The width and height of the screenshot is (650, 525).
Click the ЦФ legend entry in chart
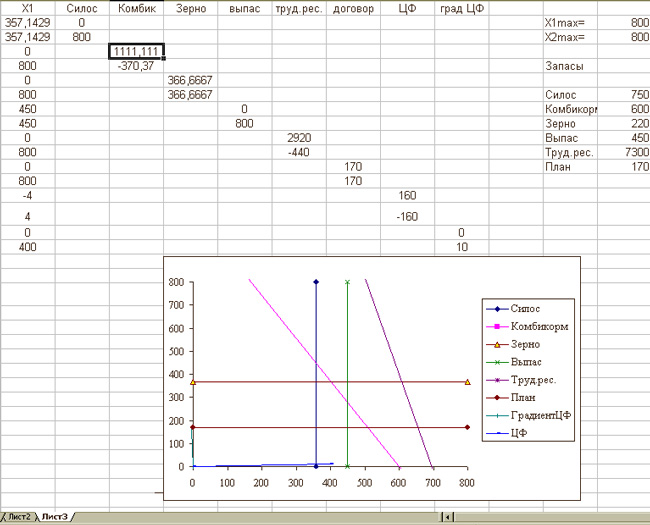[x=507, y=433]
